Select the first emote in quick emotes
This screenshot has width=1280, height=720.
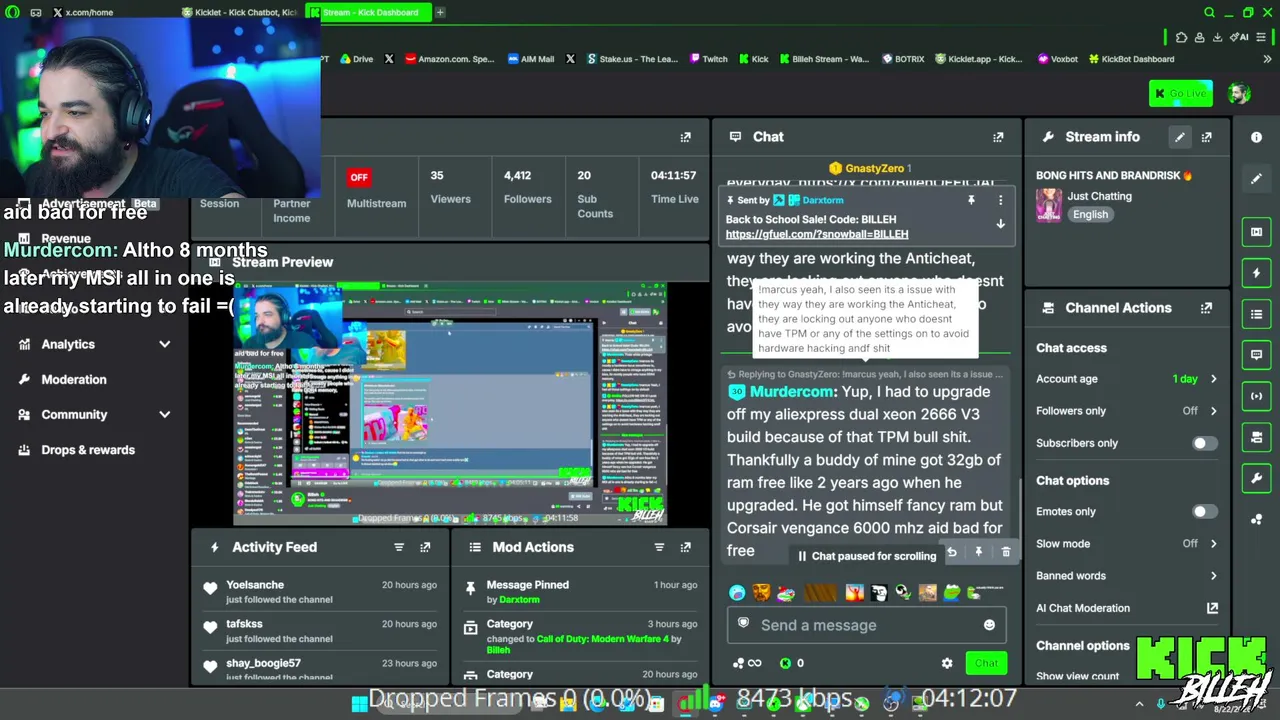(737, 593)
